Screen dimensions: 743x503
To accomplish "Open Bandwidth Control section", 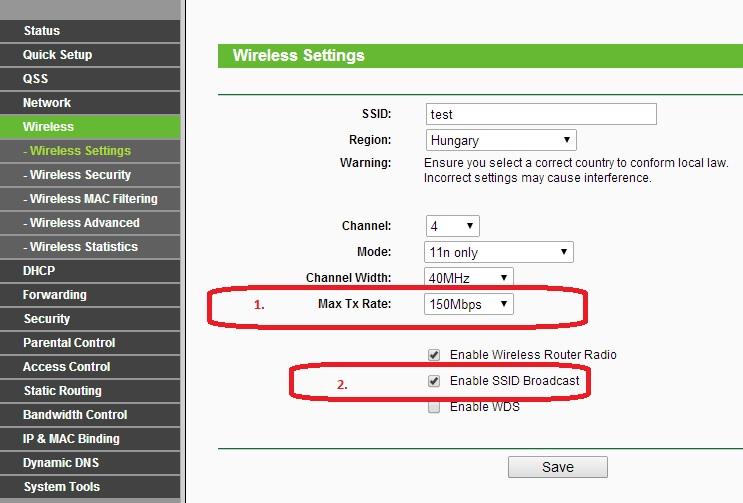I will click(x=90, y=415).
